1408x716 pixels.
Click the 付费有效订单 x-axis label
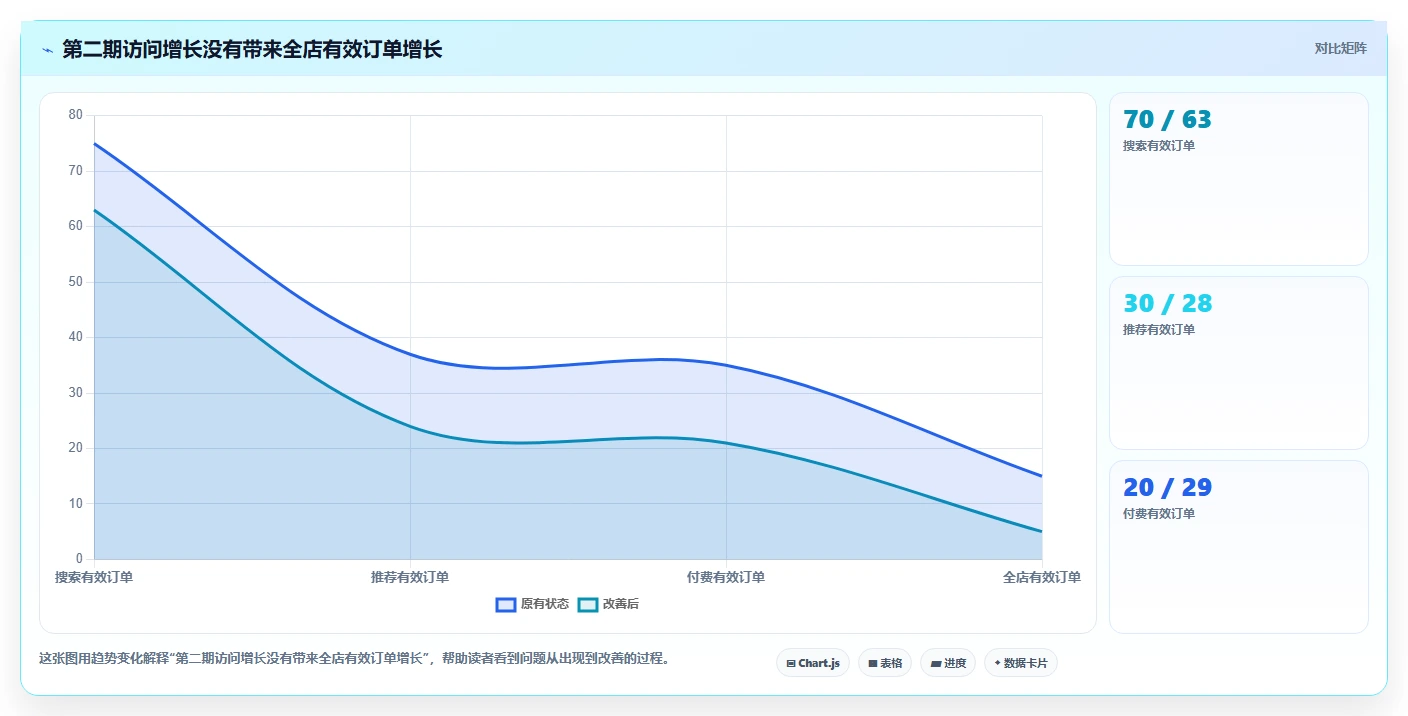(x=726, y=577)
